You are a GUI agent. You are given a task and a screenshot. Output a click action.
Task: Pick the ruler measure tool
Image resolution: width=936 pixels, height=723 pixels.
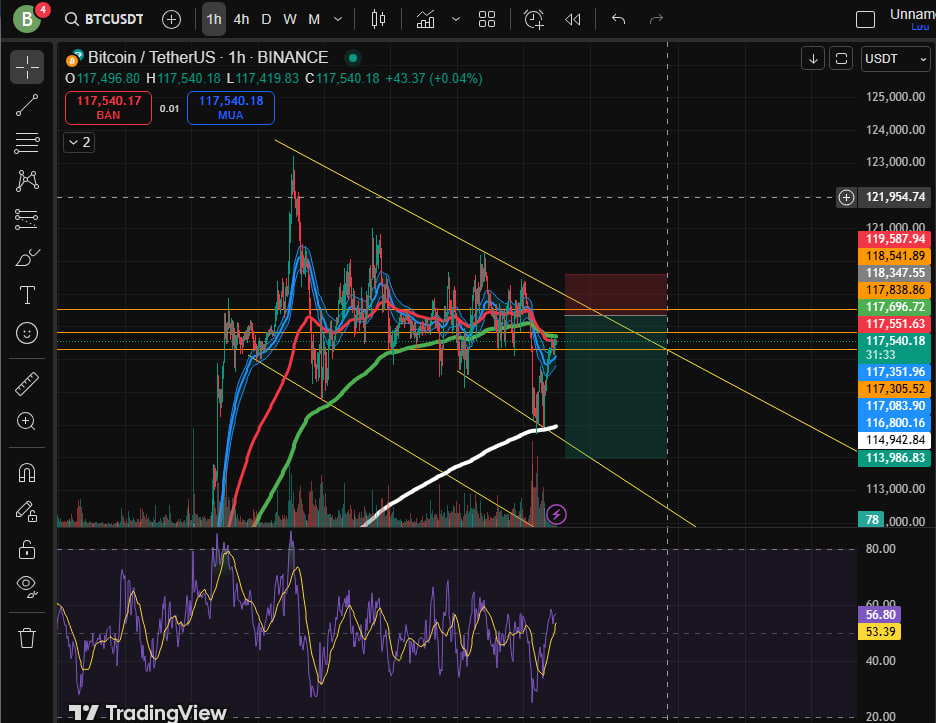pyautogui.click(x=27, y=384)
